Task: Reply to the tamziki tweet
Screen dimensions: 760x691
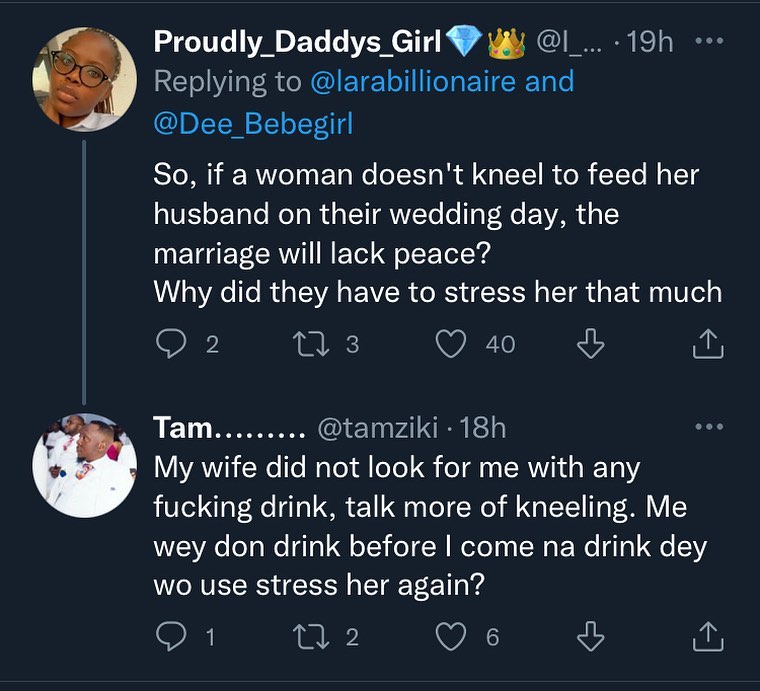Action: (173, 636)
